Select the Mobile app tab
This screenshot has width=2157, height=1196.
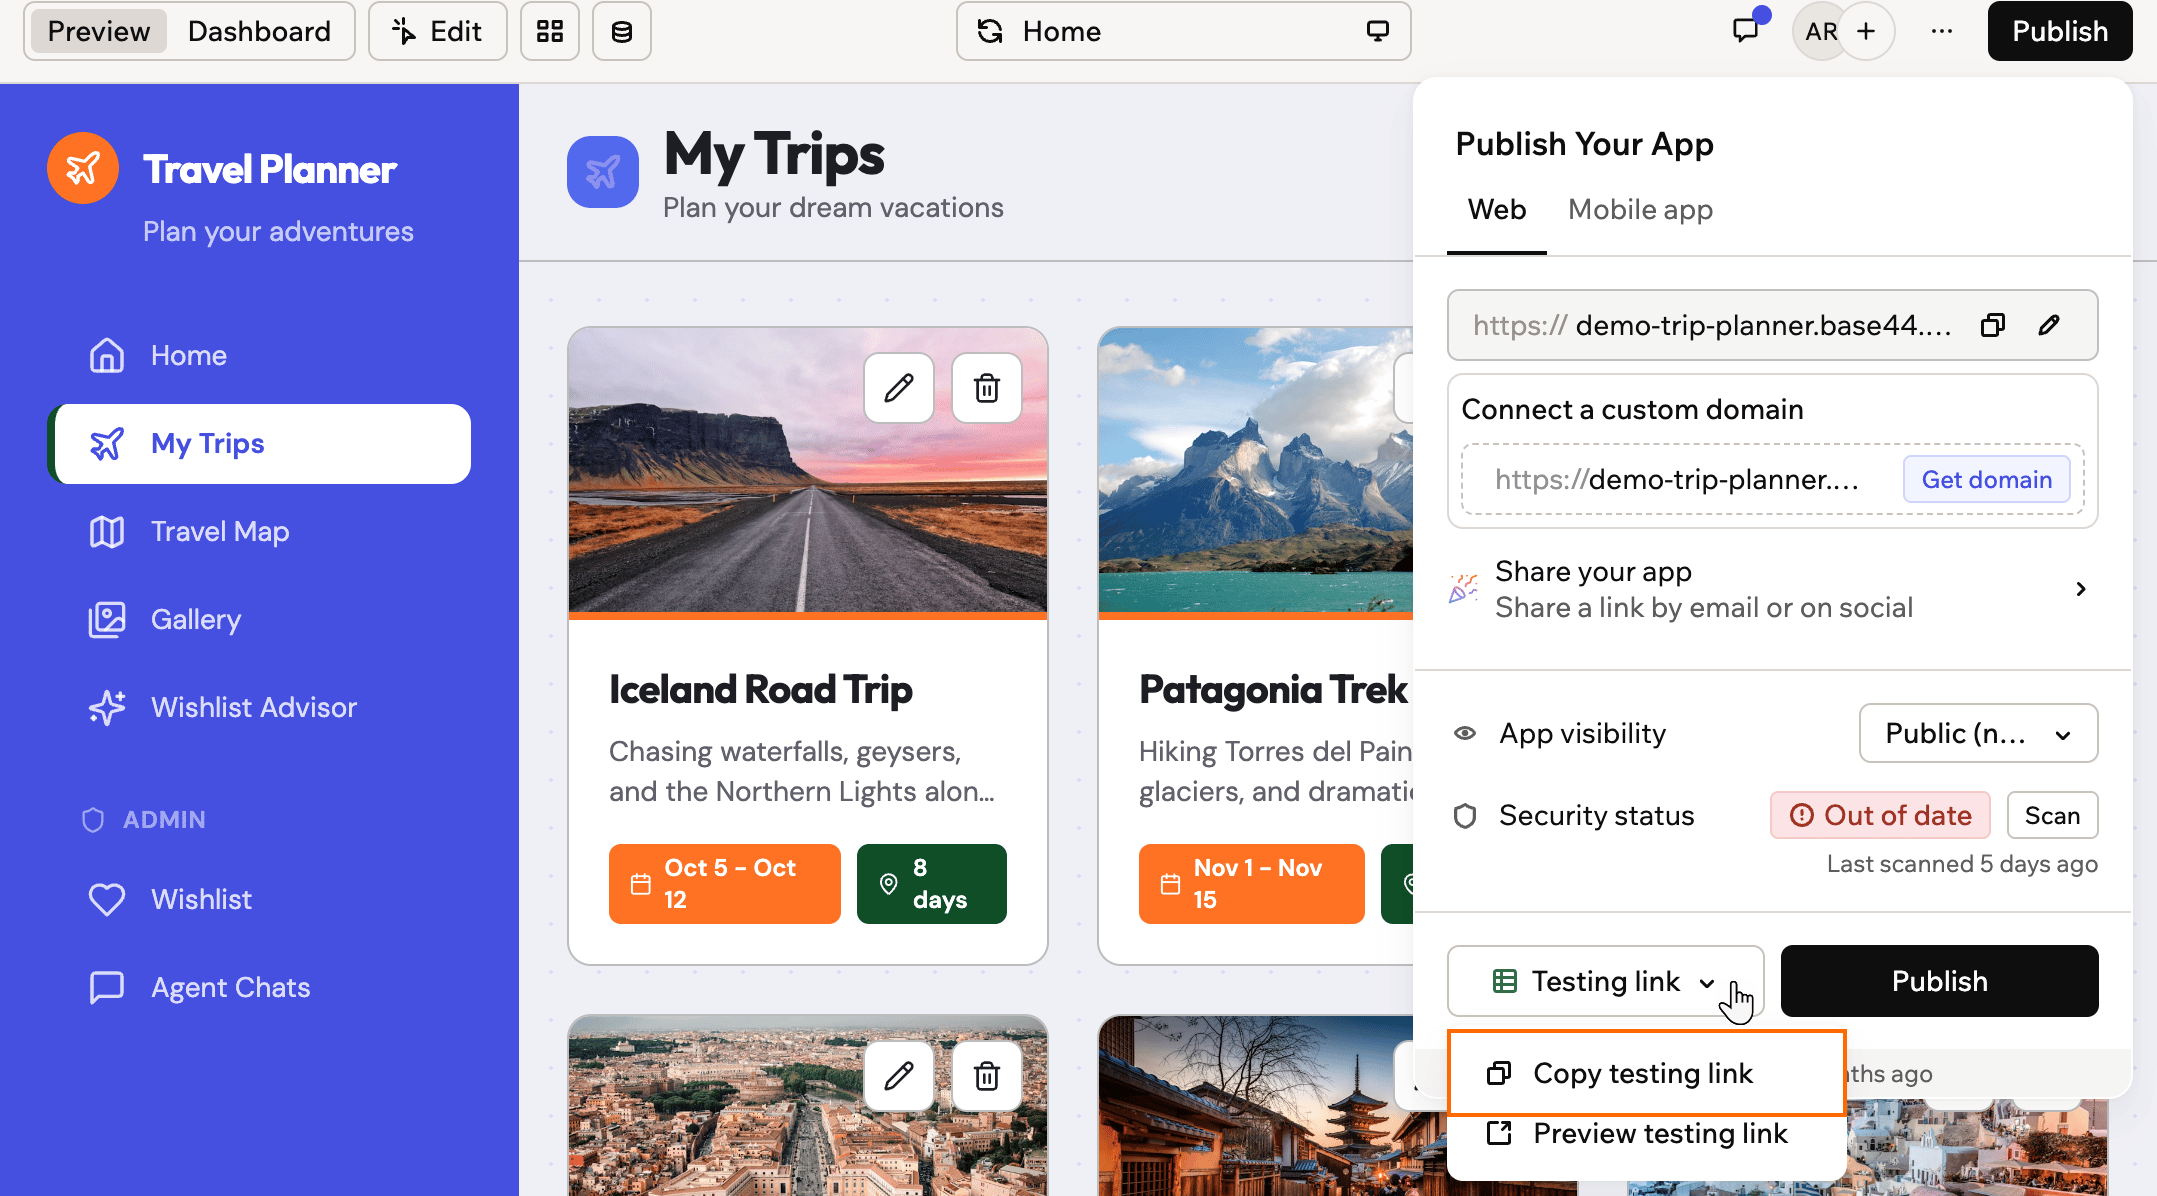1640,209
